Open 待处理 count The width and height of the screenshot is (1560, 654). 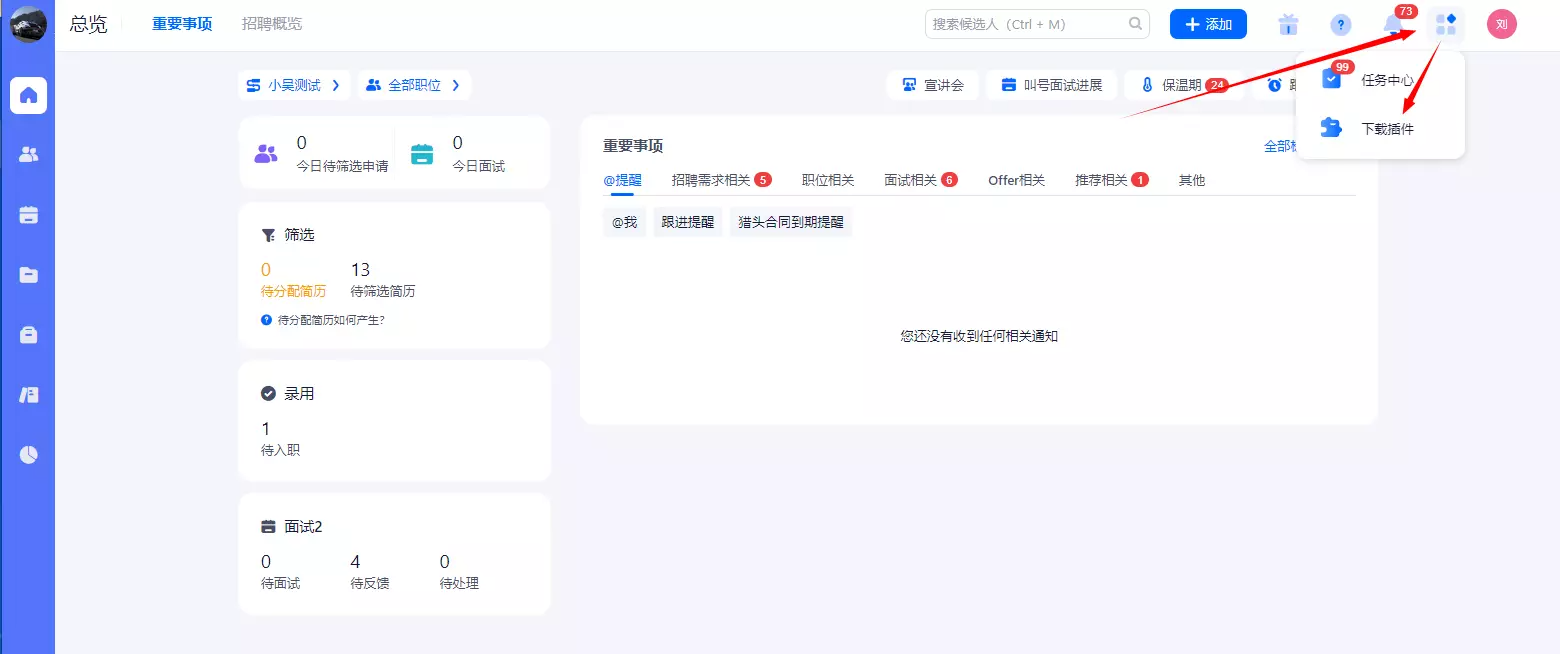tap(445, 562)
